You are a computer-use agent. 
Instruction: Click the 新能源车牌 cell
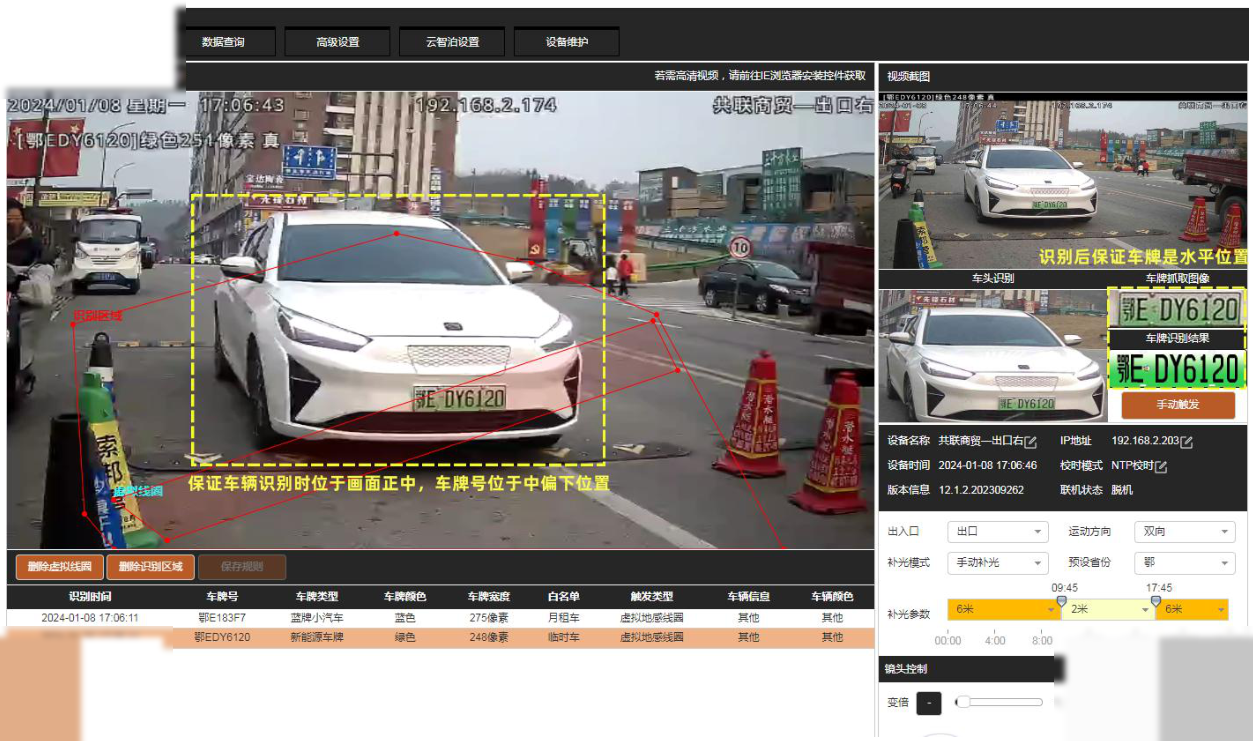pos(316,637)
